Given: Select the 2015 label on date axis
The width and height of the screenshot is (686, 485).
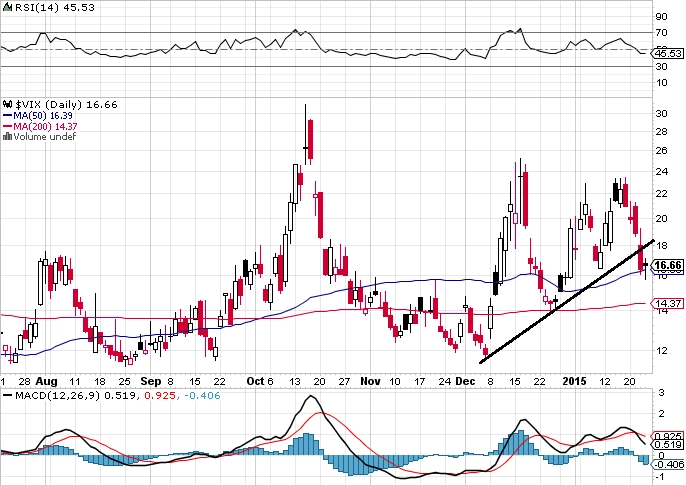Looking at the screenshot, I should [x=574, y=381].
